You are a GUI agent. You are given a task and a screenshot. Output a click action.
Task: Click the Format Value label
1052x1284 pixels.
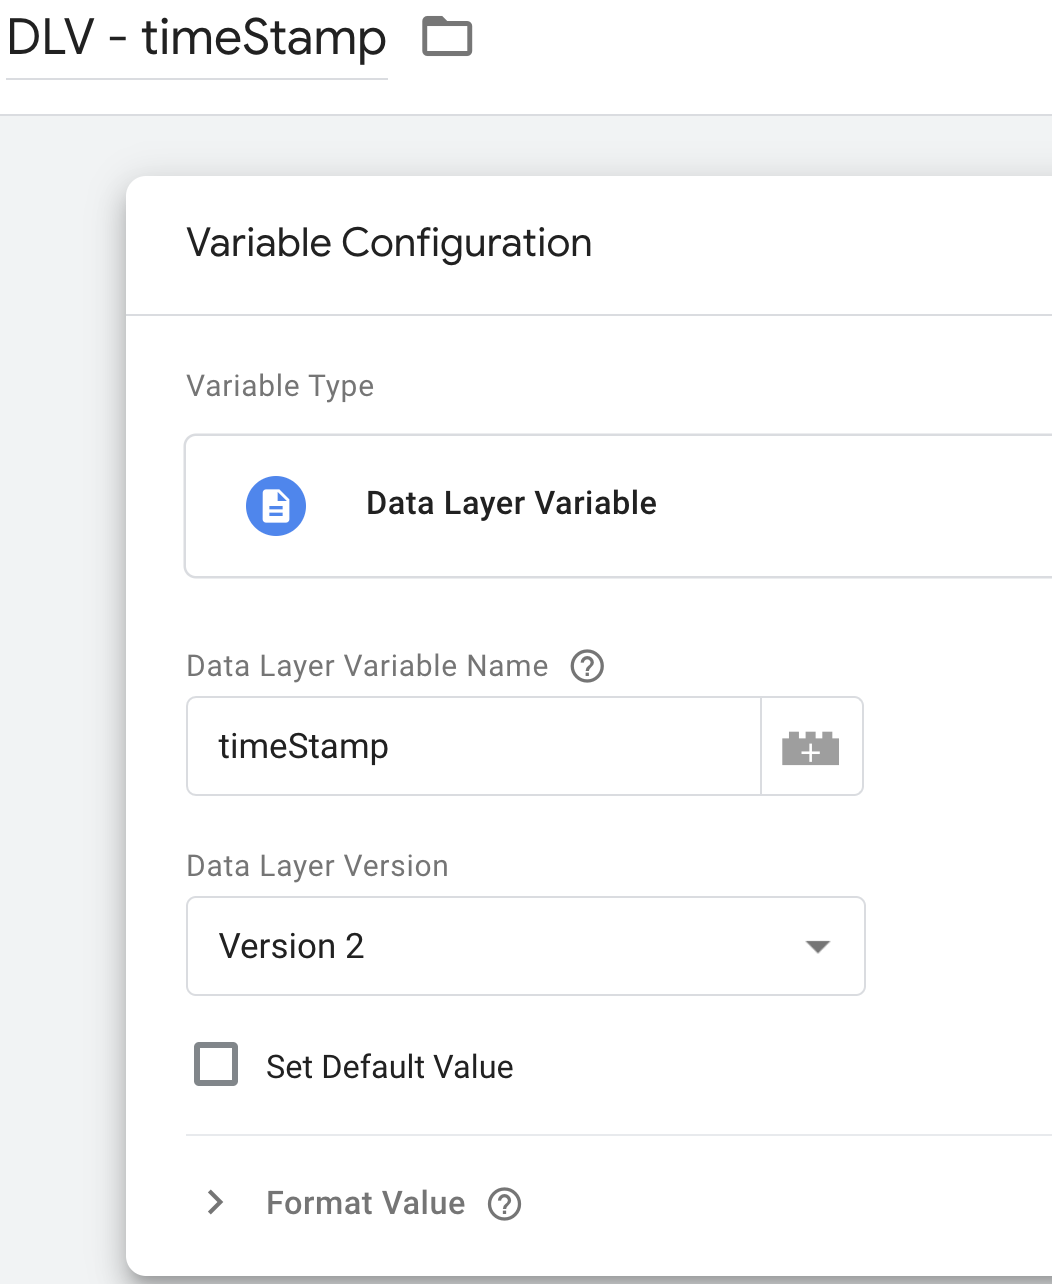click(366, 1203)
